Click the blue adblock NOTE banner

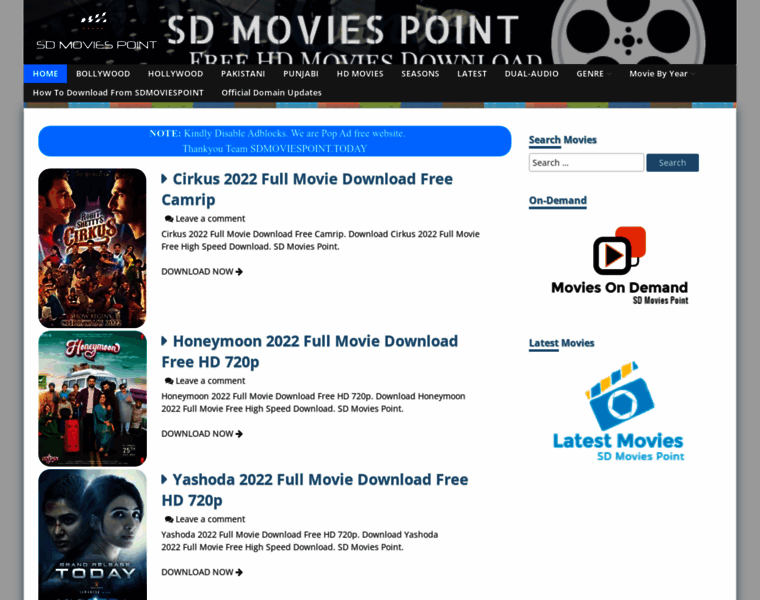[x=275, y=141]
